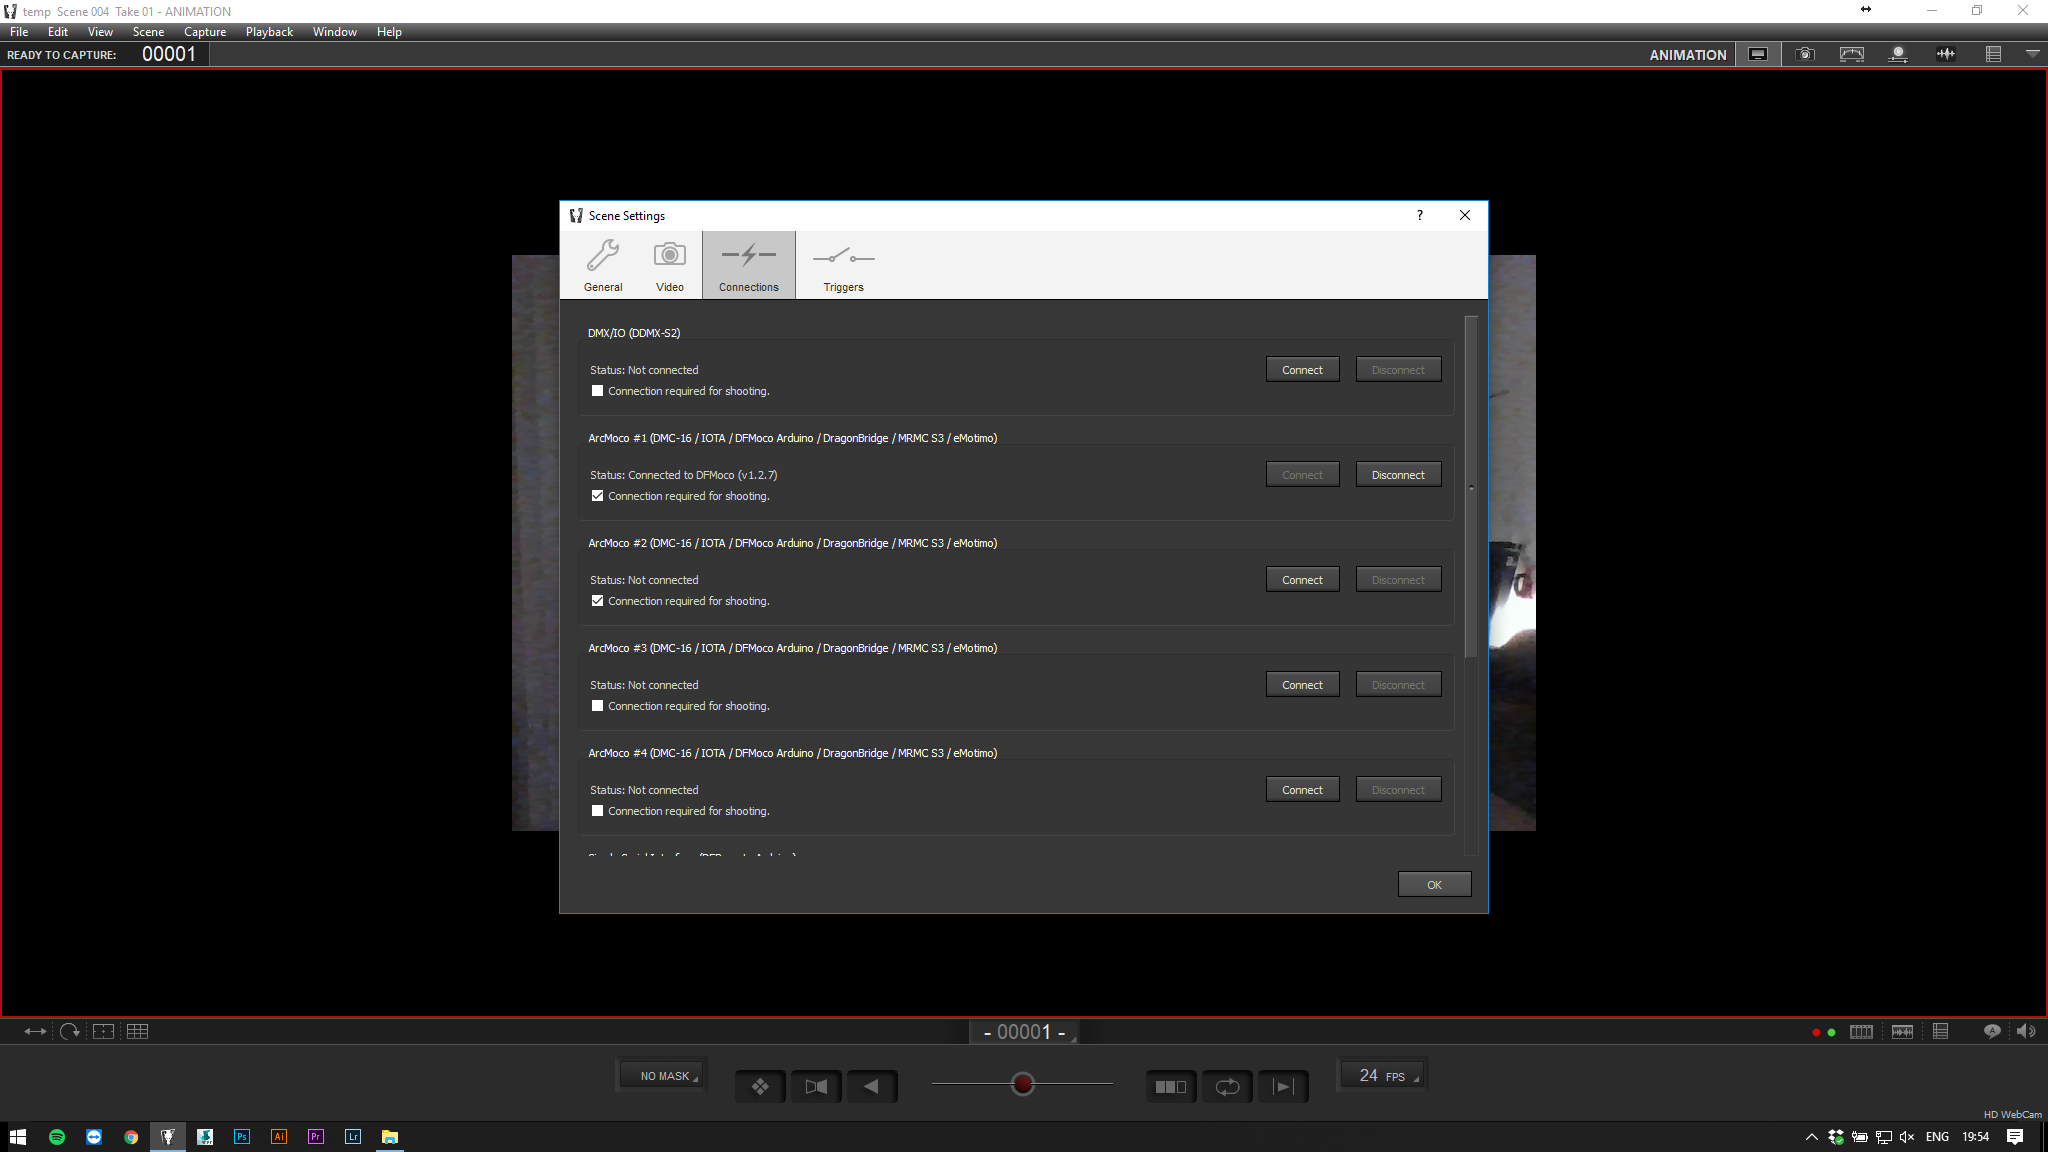The image size is (2048, 1152).
Task: Toggle the audio annotation speech bubble icon
Action: (1992, 1031)
